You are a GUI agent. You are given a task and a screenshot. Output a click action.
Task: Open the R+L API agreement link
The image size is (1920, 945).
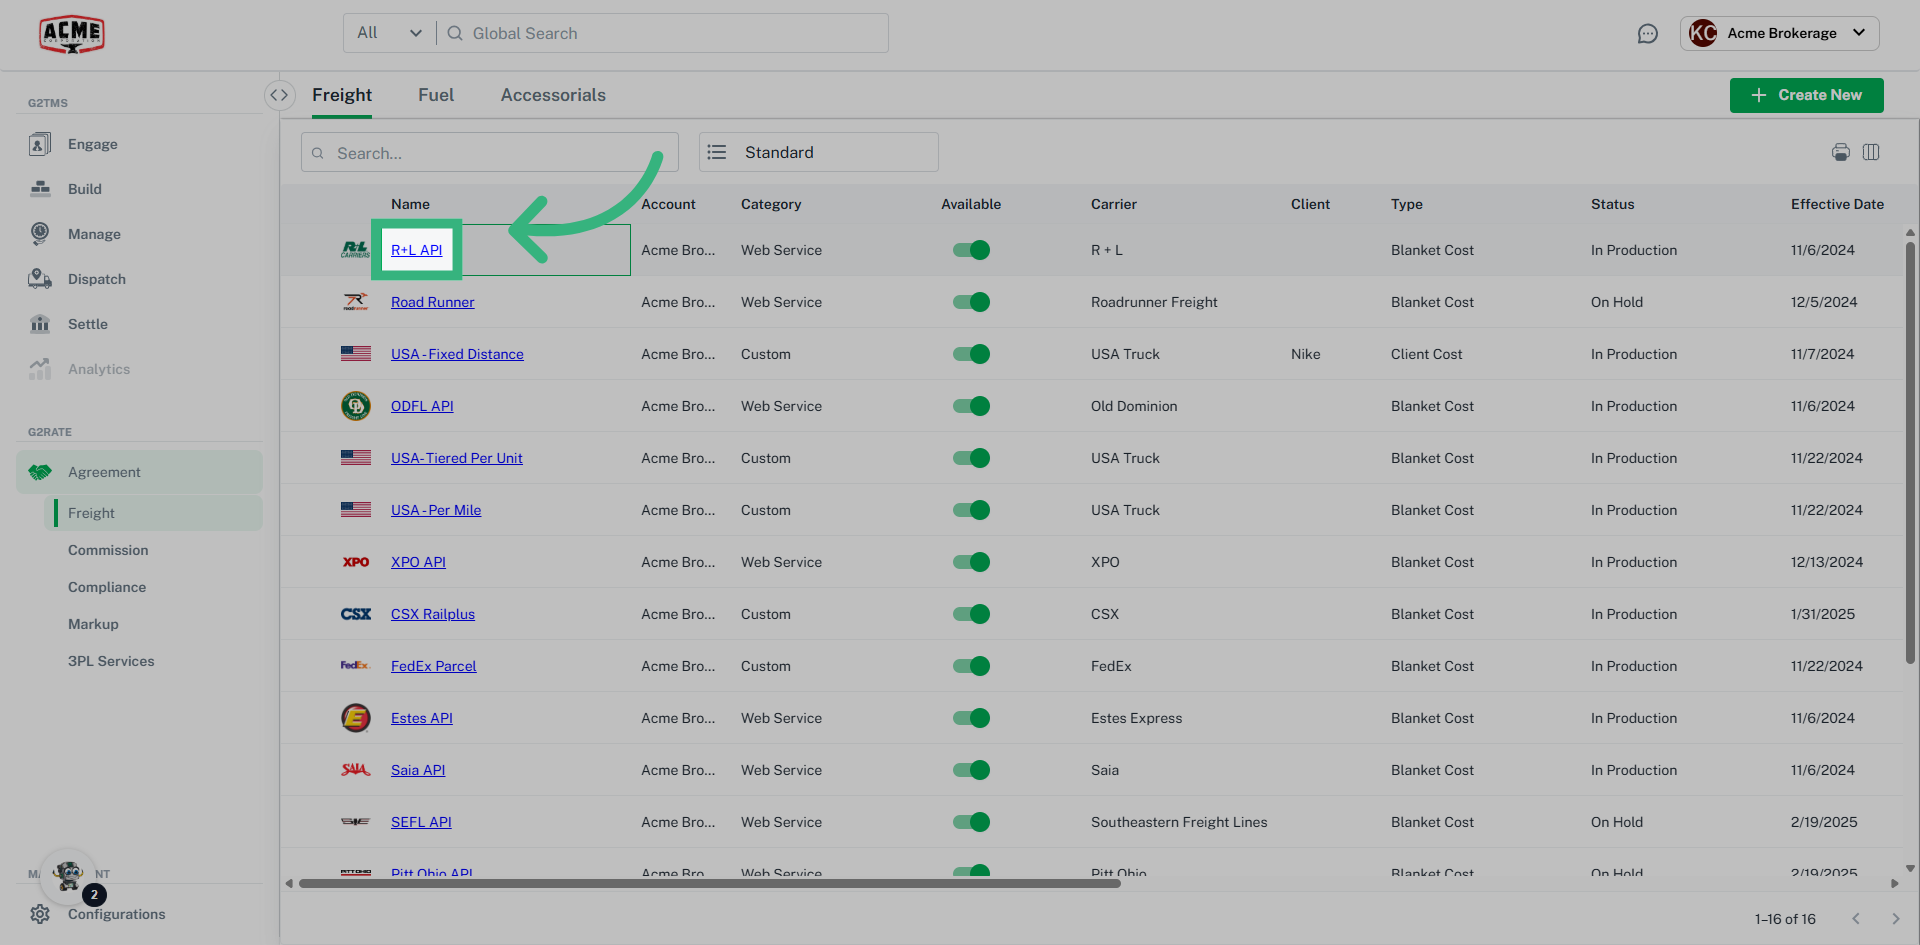click(416, 250)
